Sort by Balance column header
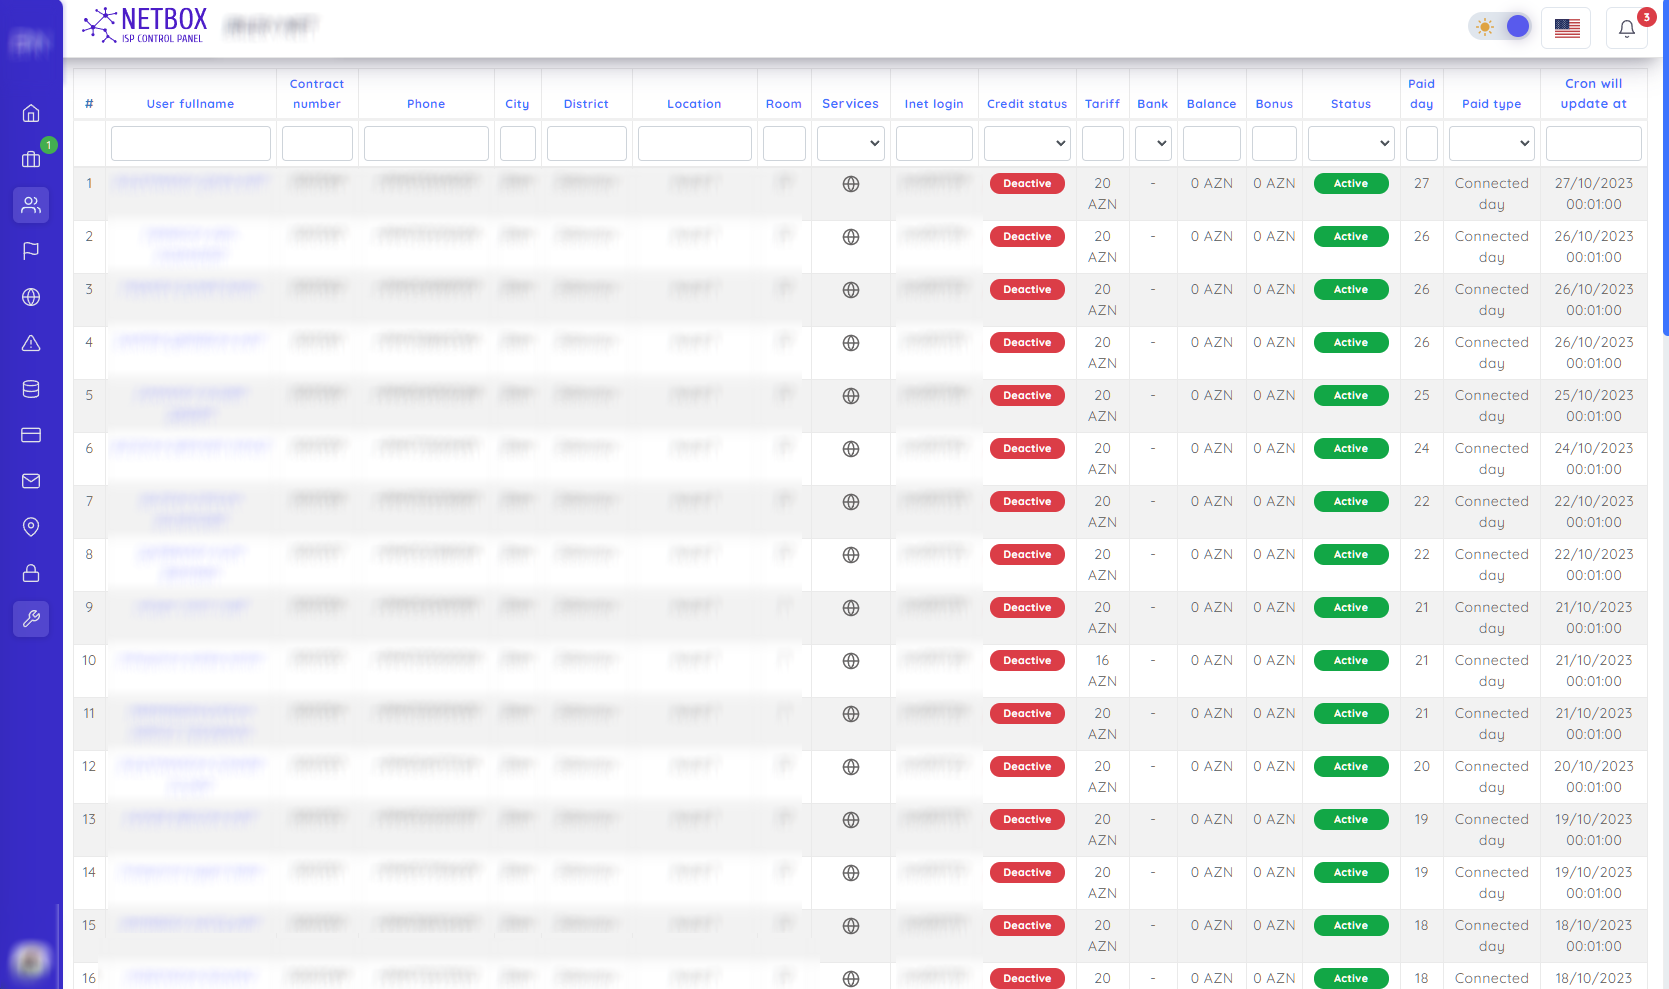Screen dimensions: 1669x989 click(1211, 104)
